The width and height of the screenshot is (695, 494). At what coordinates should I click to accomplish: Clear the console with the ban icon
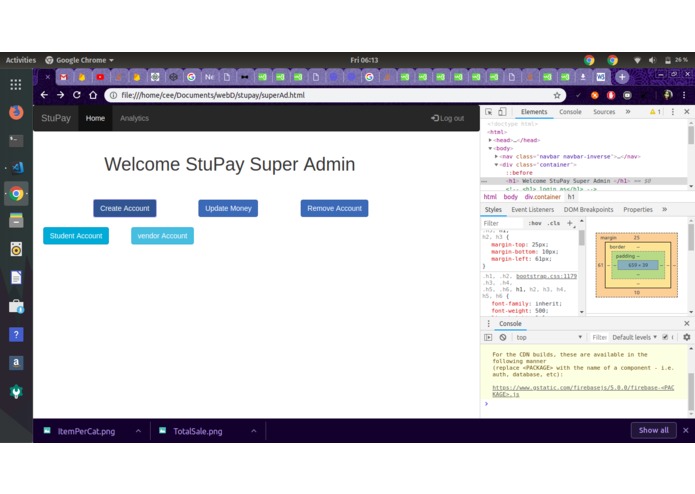[503, 337]
